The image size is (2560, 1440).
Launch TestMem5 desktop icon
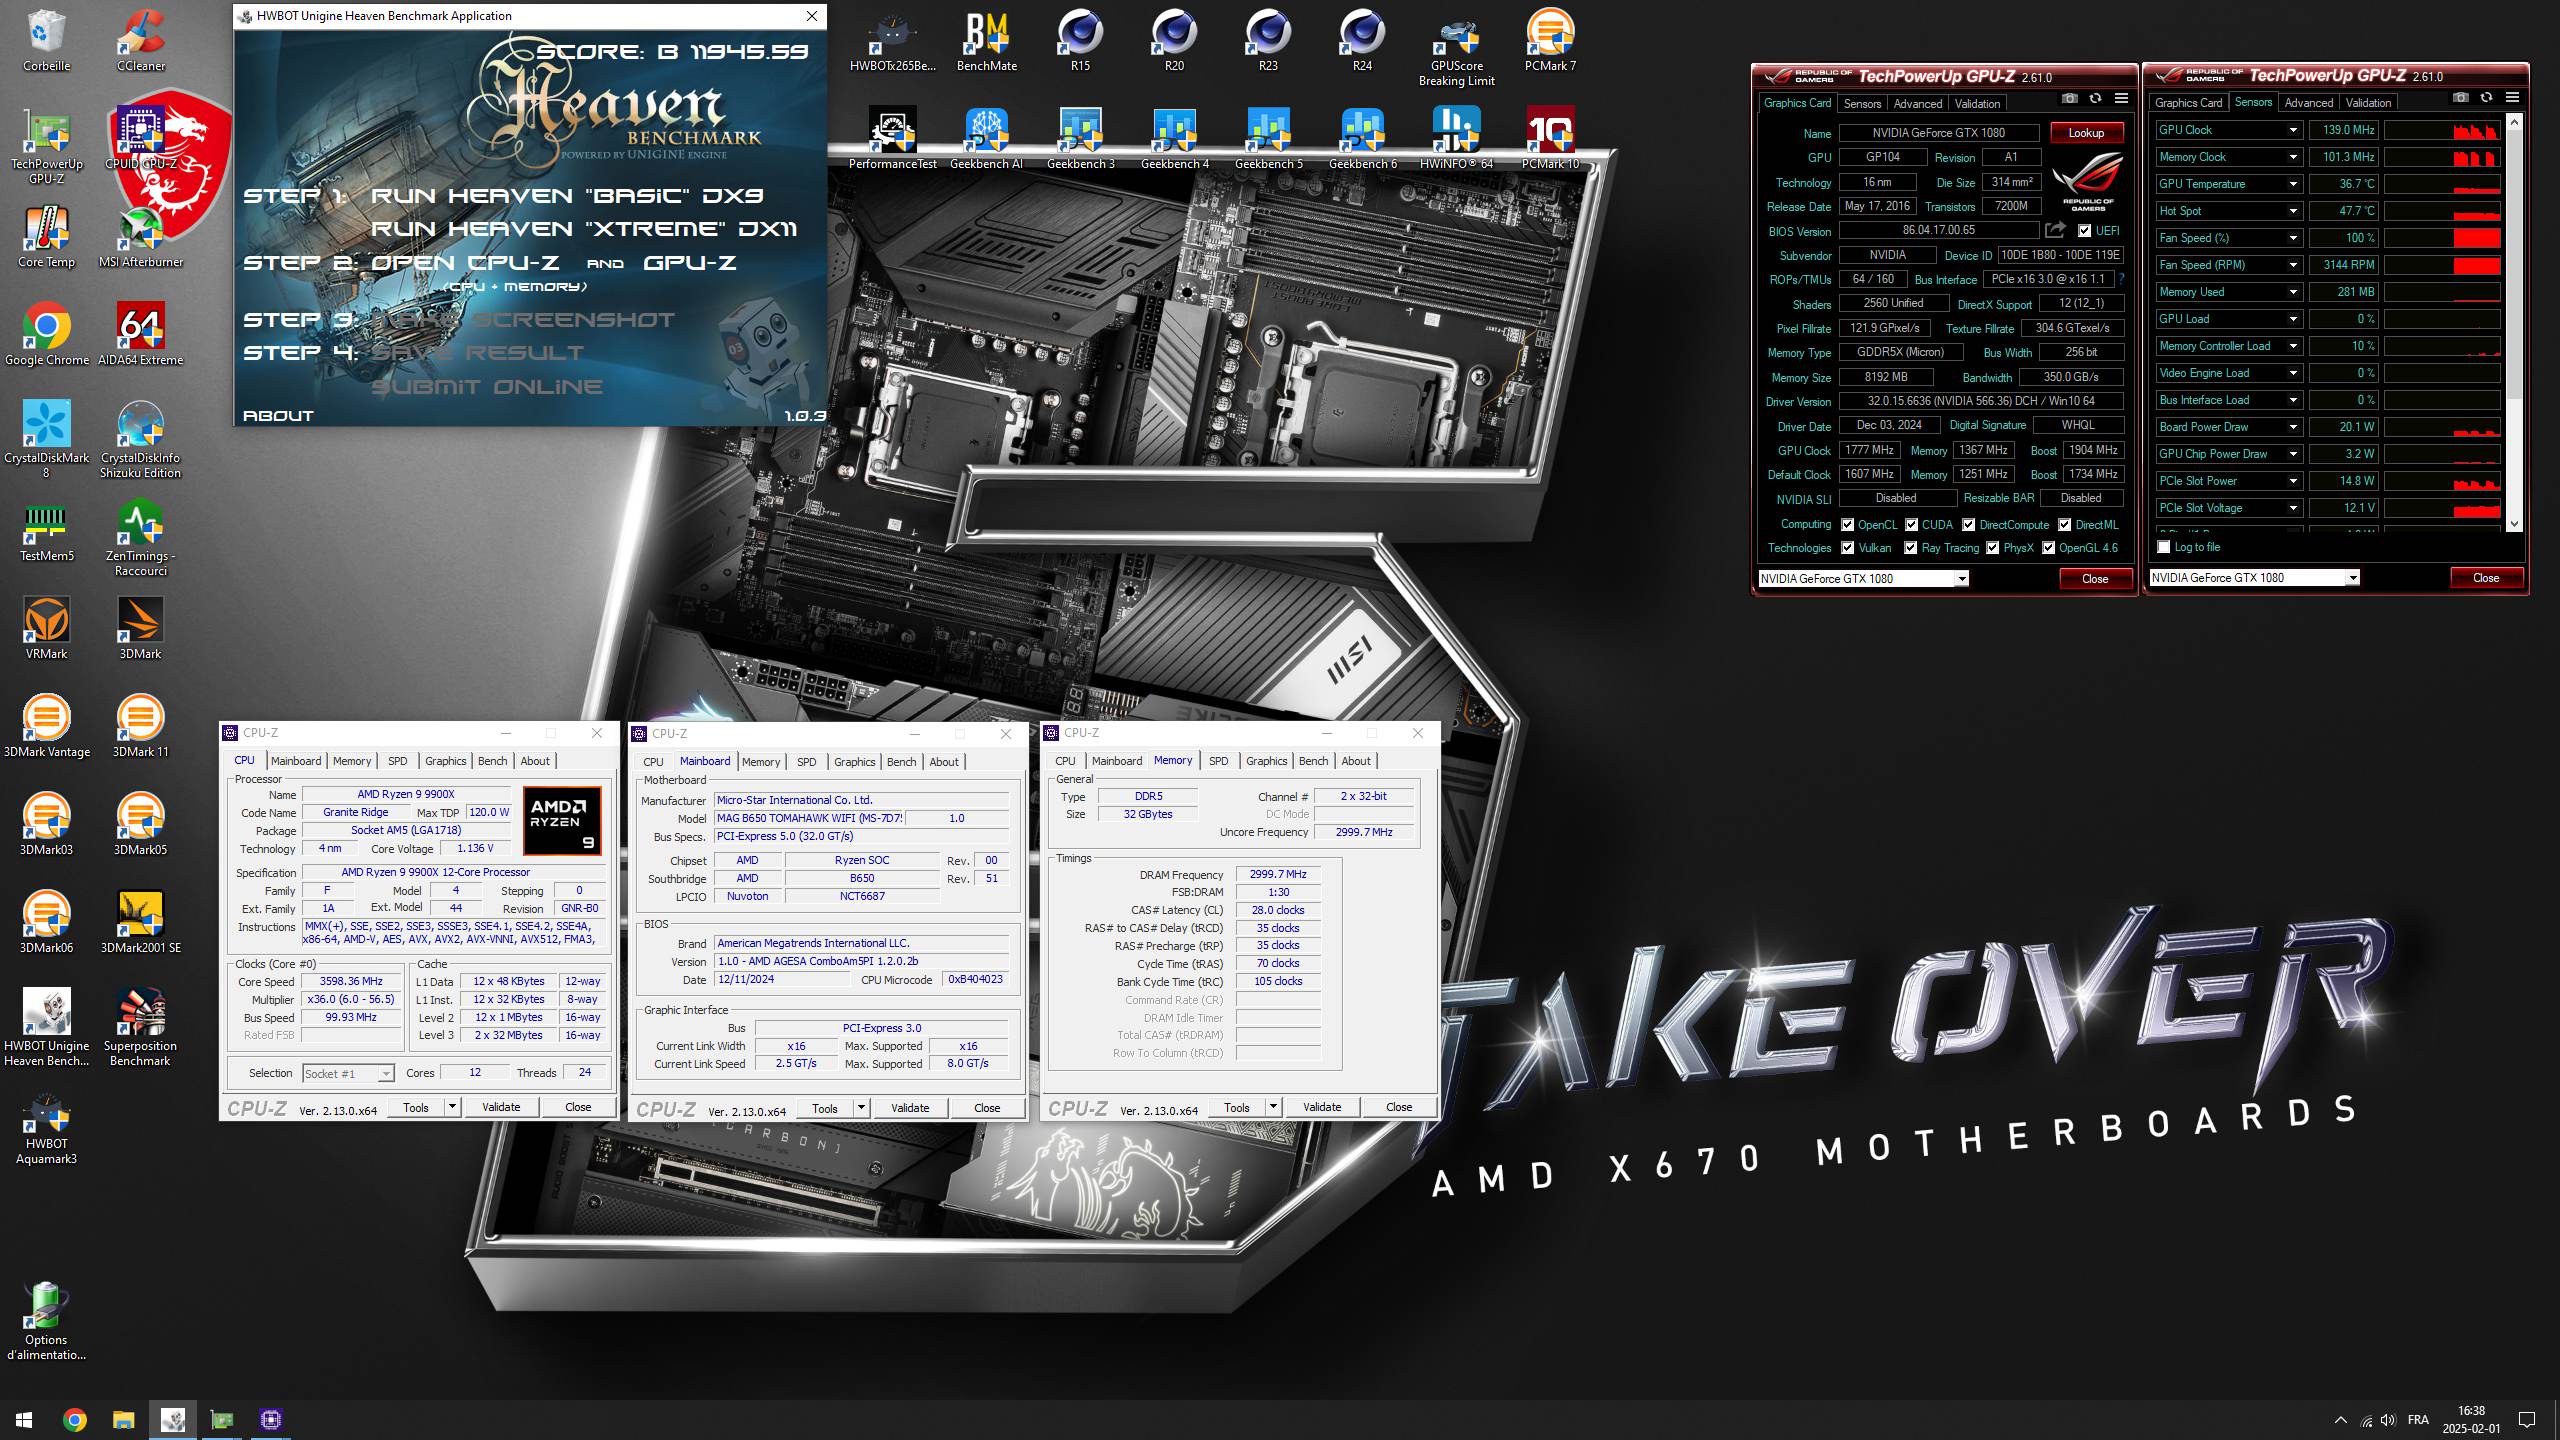[46, 530]
